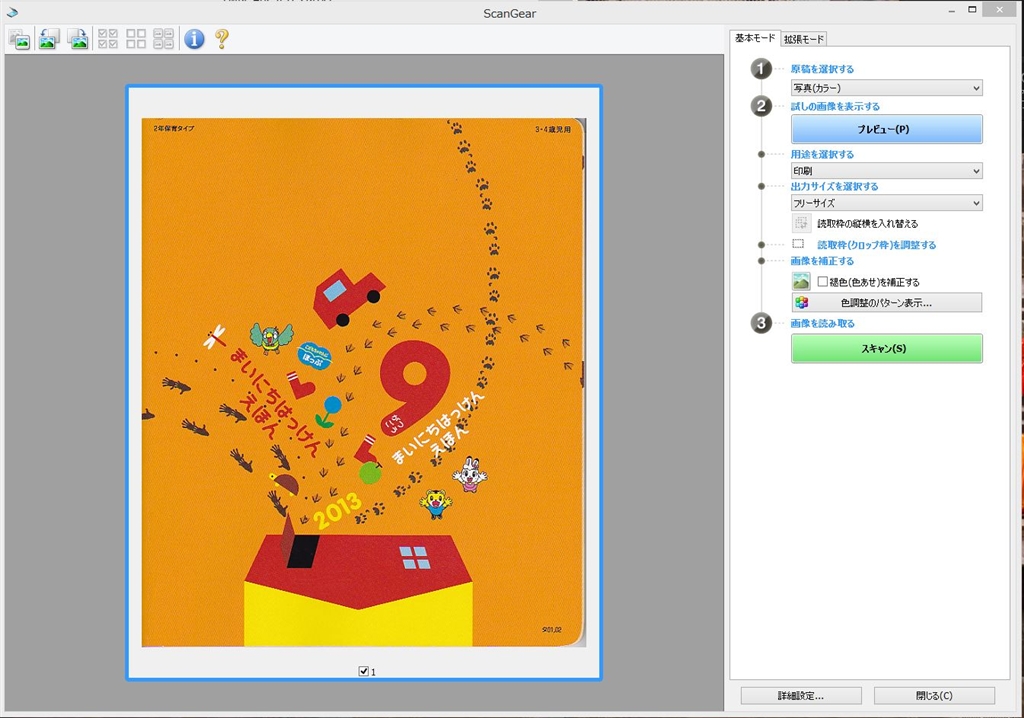Rotate image right using toolbar icon
1024x718 pixels.
pyautogui.click(x=77, y=39)
